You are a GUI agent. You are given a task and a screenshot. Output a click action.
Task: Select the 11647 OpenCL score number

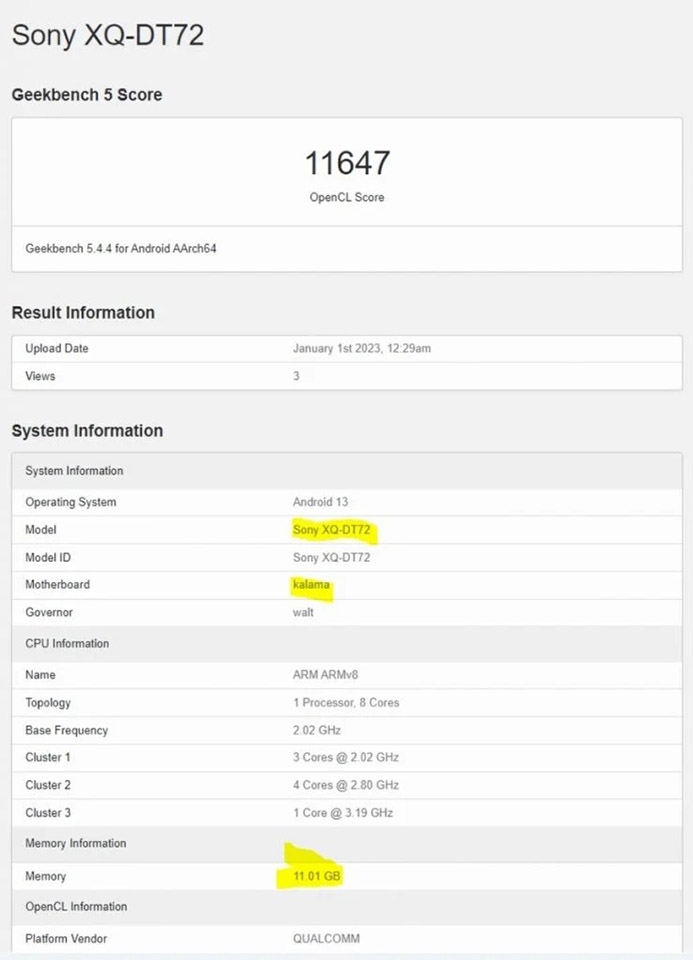click(x=347, y=163)
